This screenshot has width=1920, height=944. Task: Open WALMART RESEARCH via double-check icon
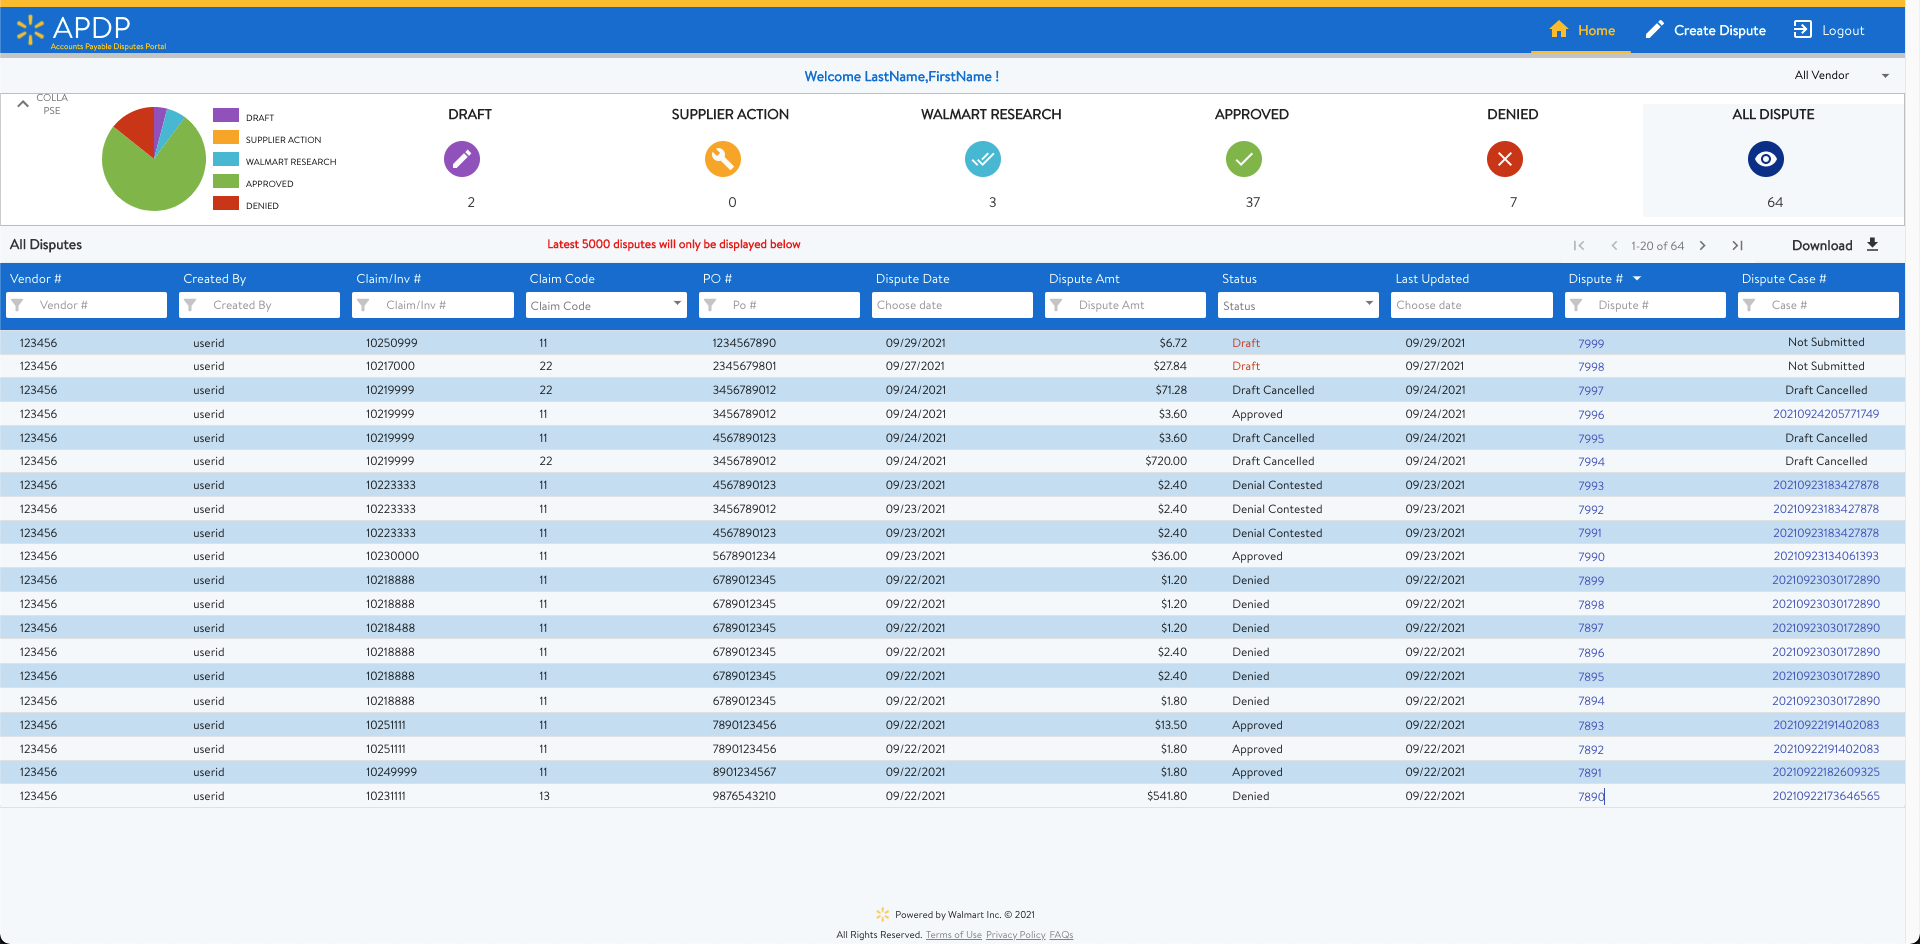(x=983, y=159)
